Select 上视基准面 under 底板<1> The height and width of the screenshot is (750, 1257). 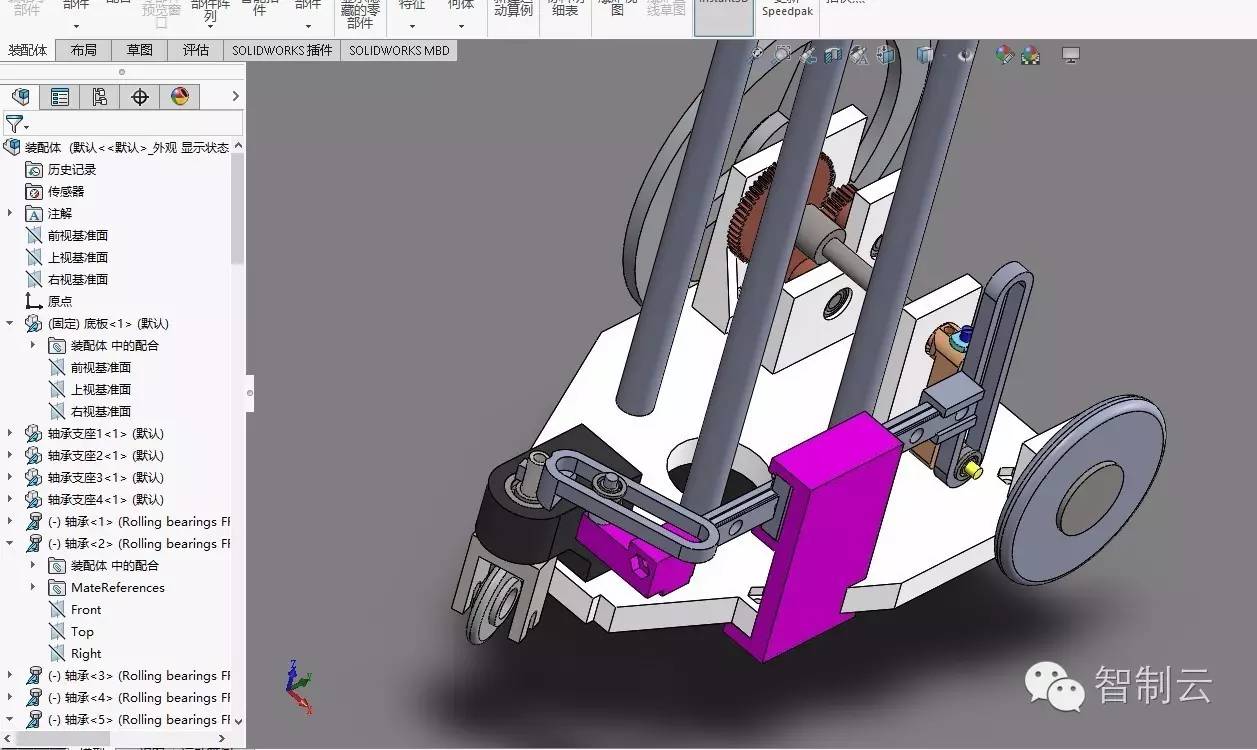101,389
